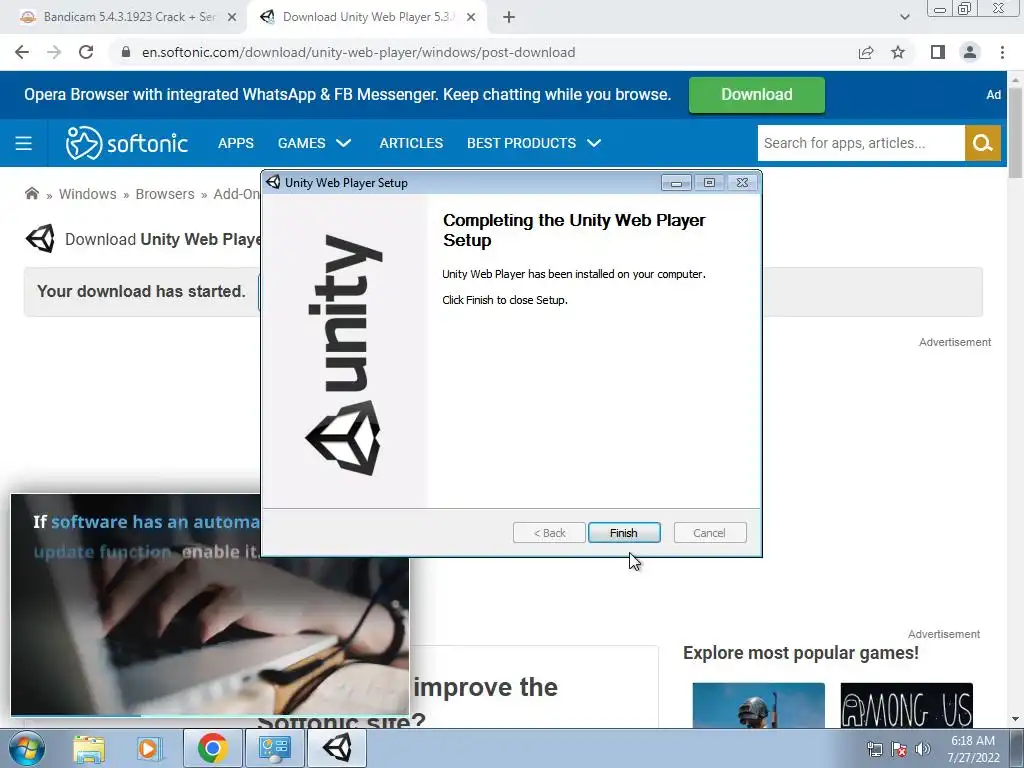
Task: Click the green Download button in Opera ad
Action: 756,95
